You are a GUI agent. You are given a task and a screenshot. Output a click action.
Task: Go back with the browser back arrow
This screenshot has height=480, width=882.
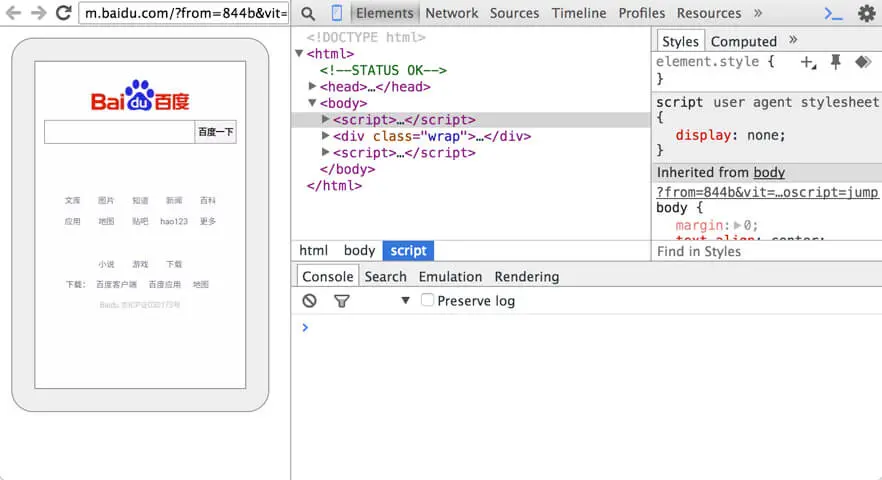[x=14, y=12]
